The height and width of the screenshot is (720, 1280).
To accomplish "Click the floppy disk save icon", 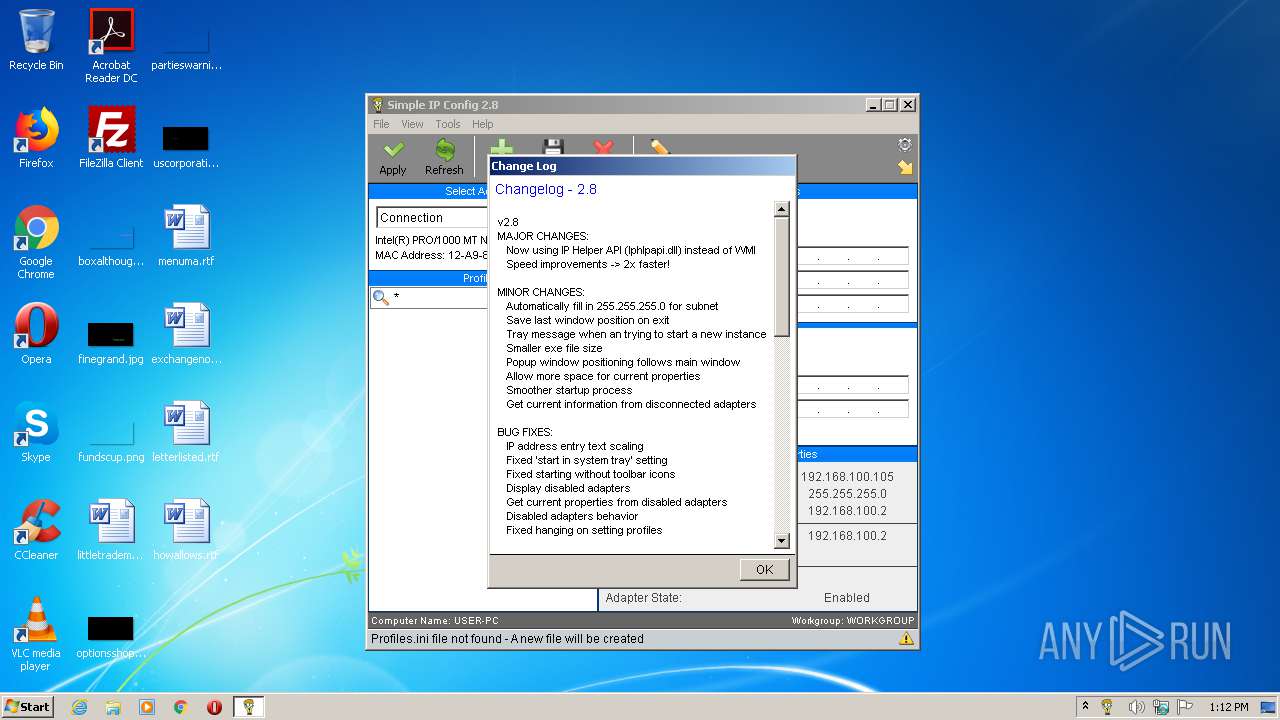I will pyautogui.click(x=552, y=147).
